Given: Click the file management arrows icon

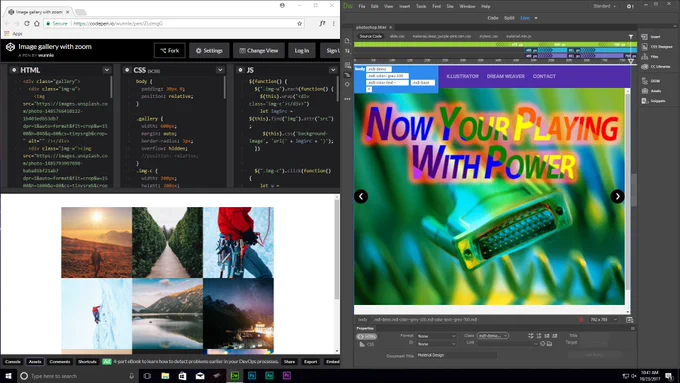Looking at the screenshot, I should [347, 51].
